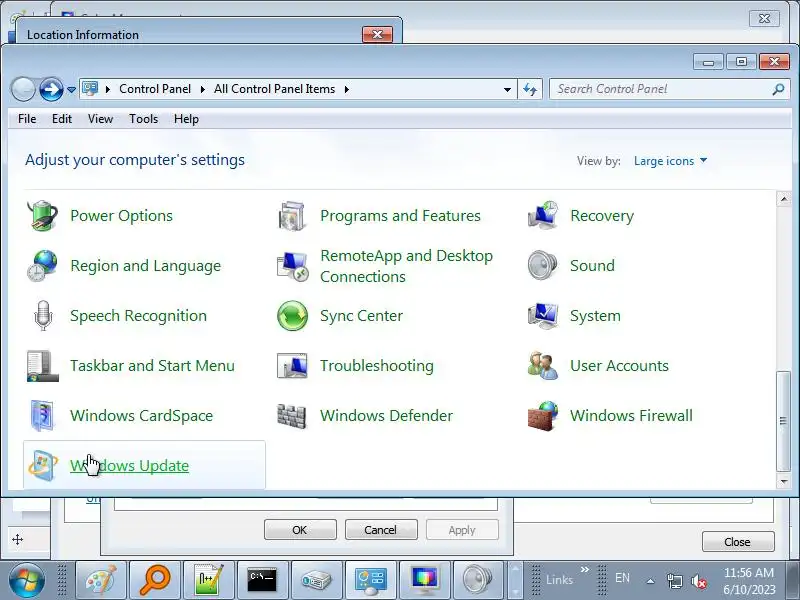Click the vertical scrollbar thumb

(x=784, y=421)
